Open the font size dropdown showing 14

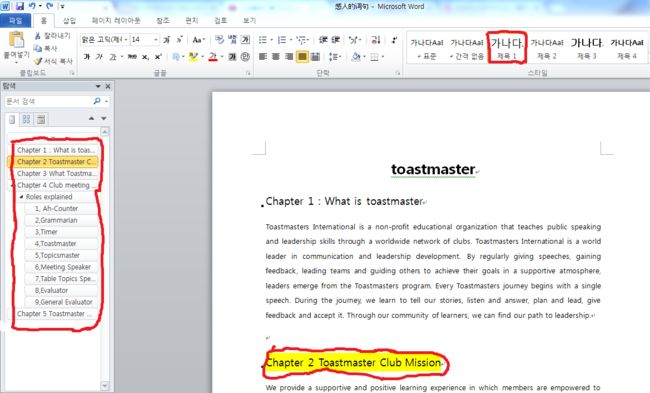156,40
